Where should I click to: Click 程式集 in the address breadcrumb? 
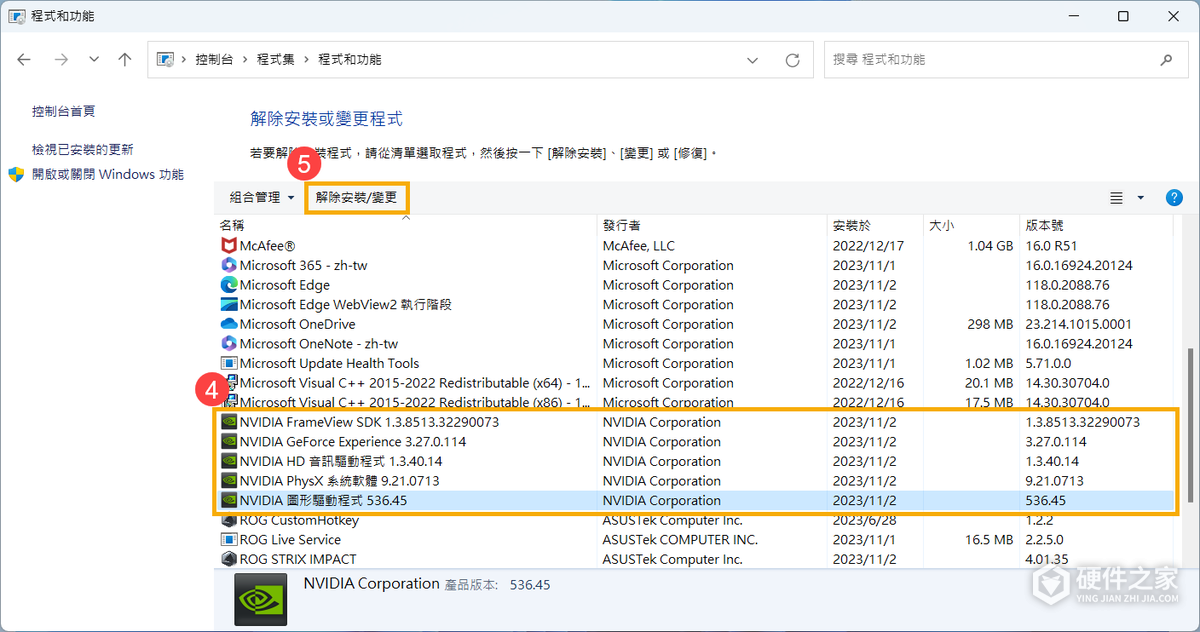click(276, 60)
